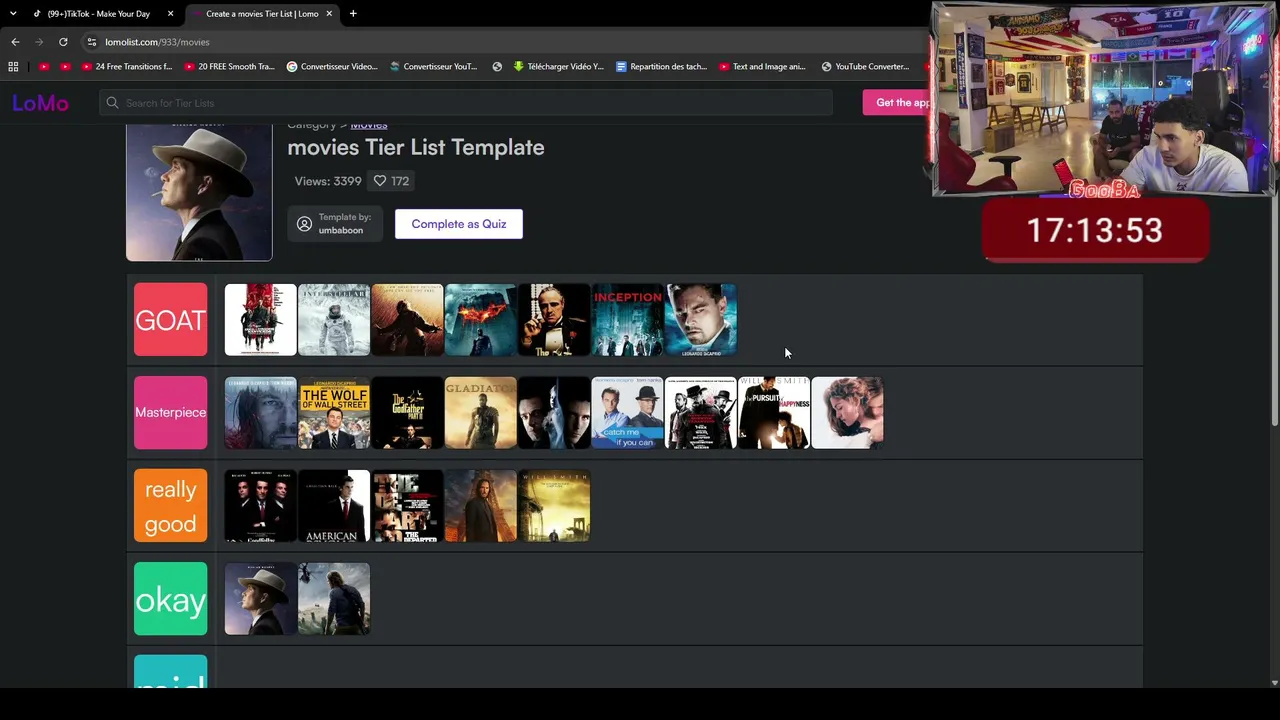Select The Godfather Part II poster
The image size is (1280, 720).
point(408,413)
